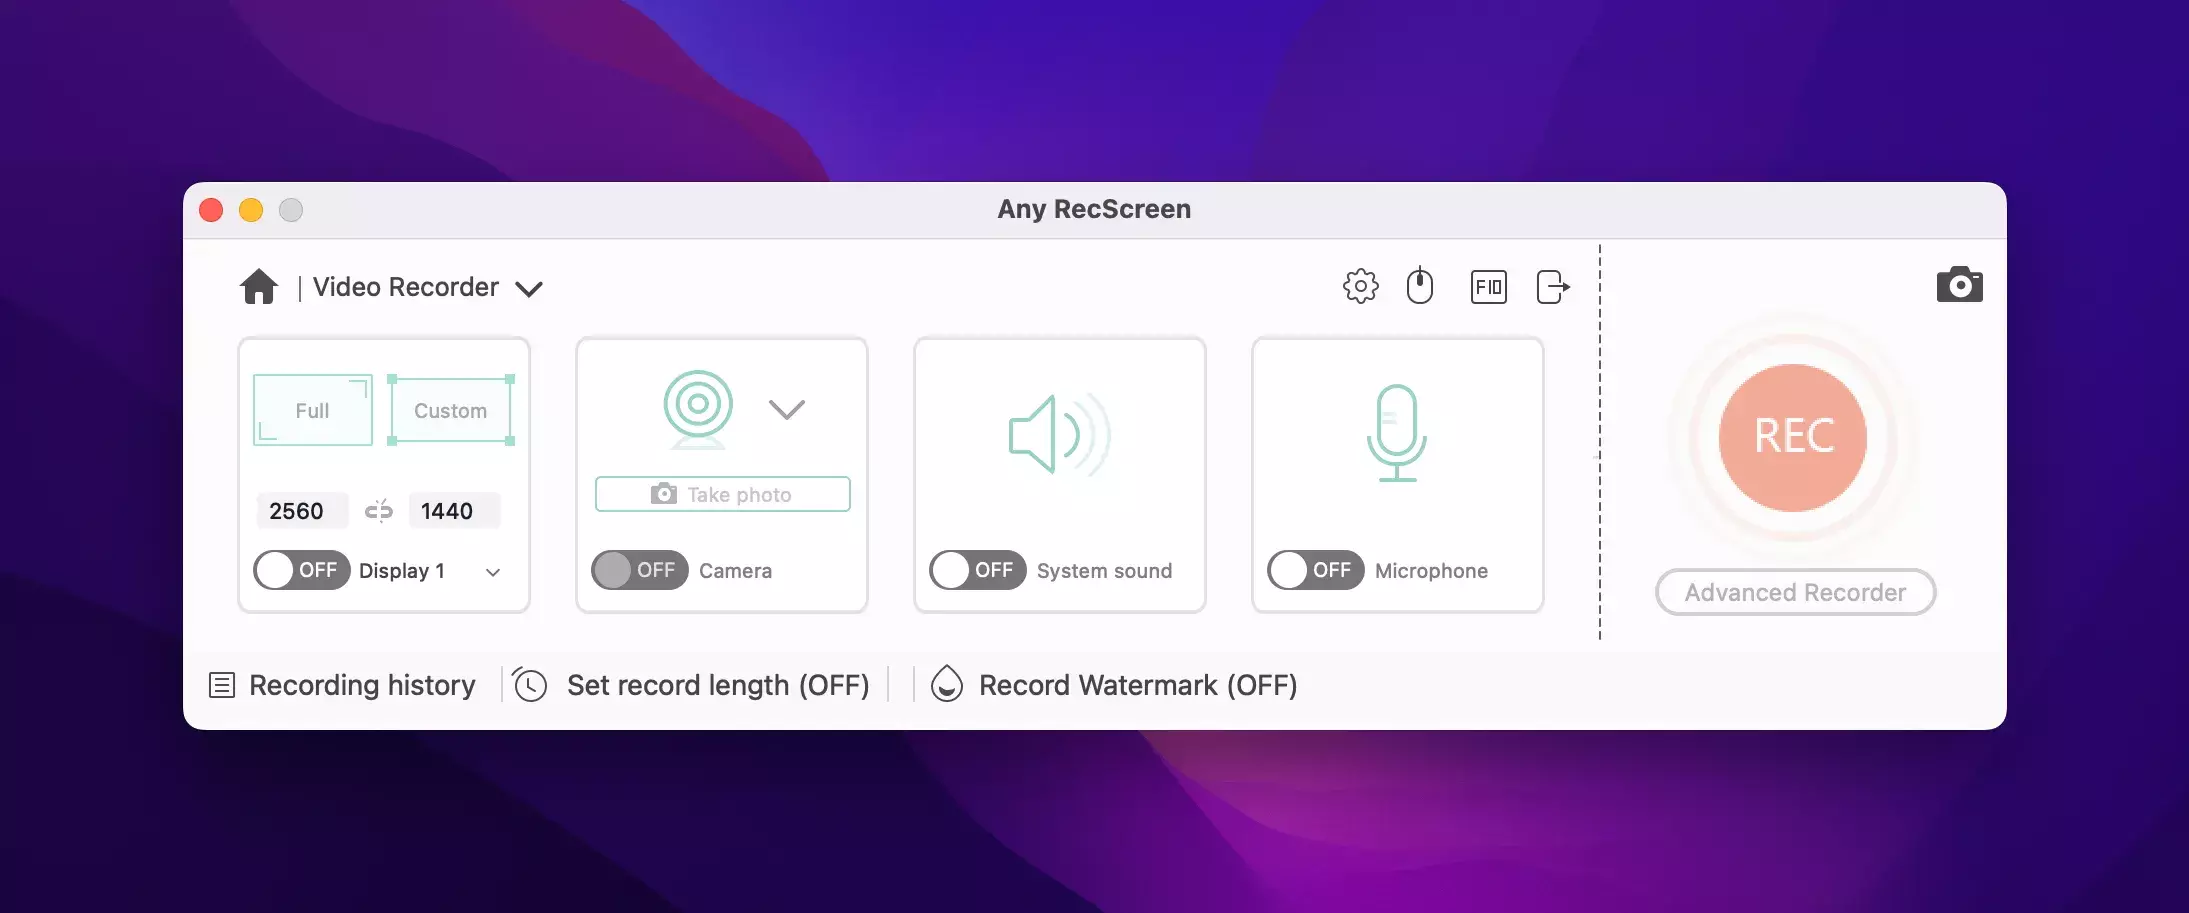
Task: Enable the Microphone toggle
Action: click(1315, 570)
